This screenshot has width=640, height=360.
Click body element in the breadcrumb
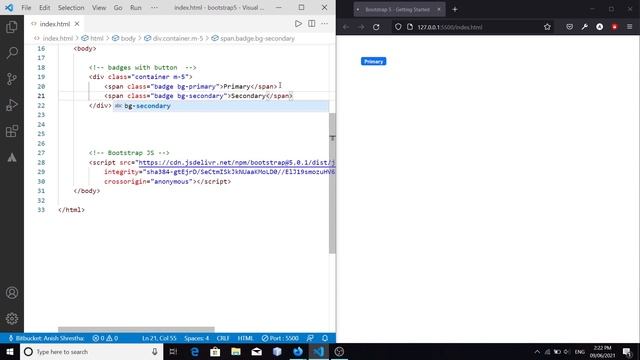point(128,38)
